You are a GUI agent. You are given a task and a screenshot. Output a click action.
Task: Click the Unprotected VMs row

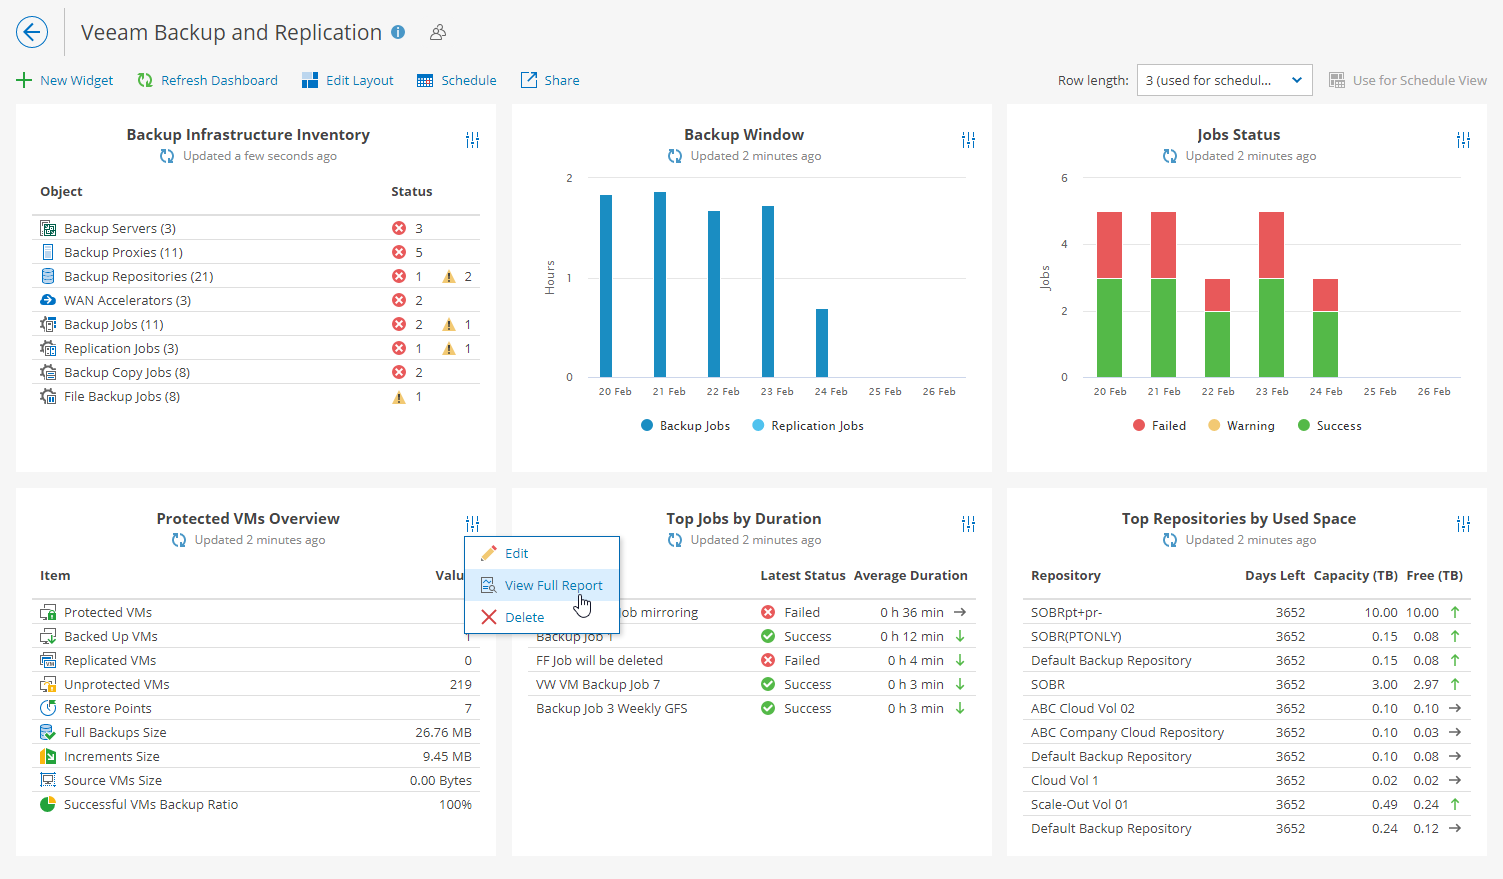tap(256, 684)
